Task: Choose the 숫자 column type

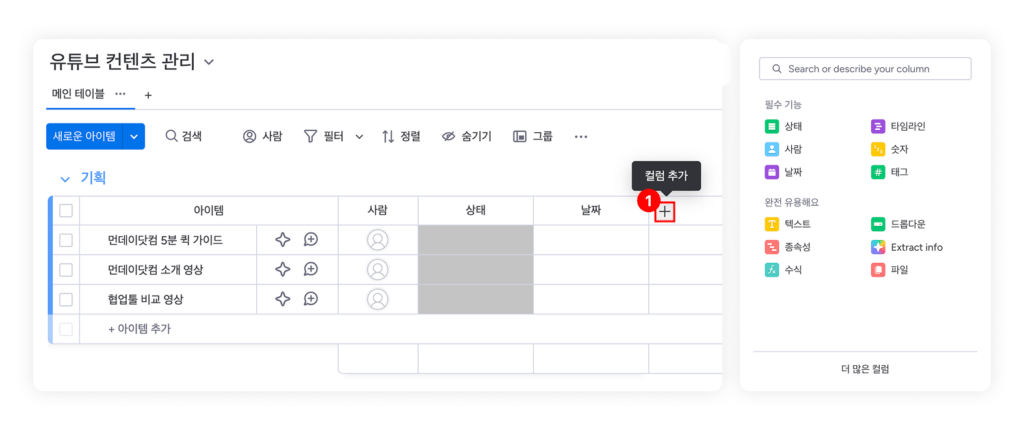Action: [x=878, y=149]
